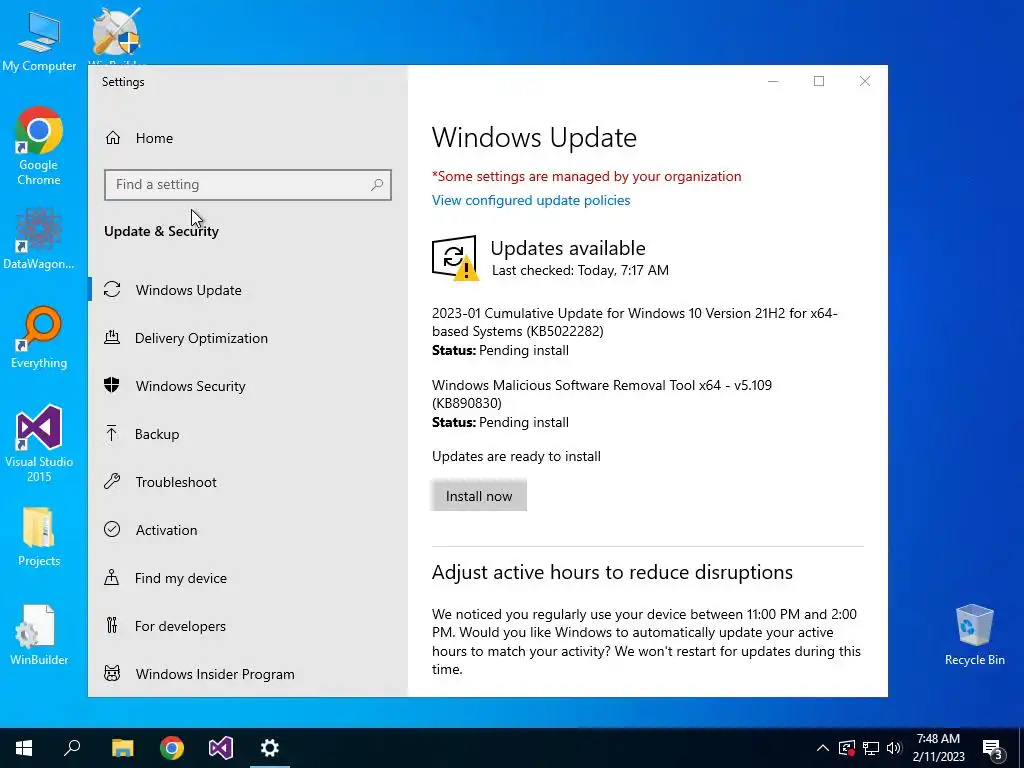Screen dimensions: 1024x768
Task: Click the Update & Security heading
Action: 161,231
